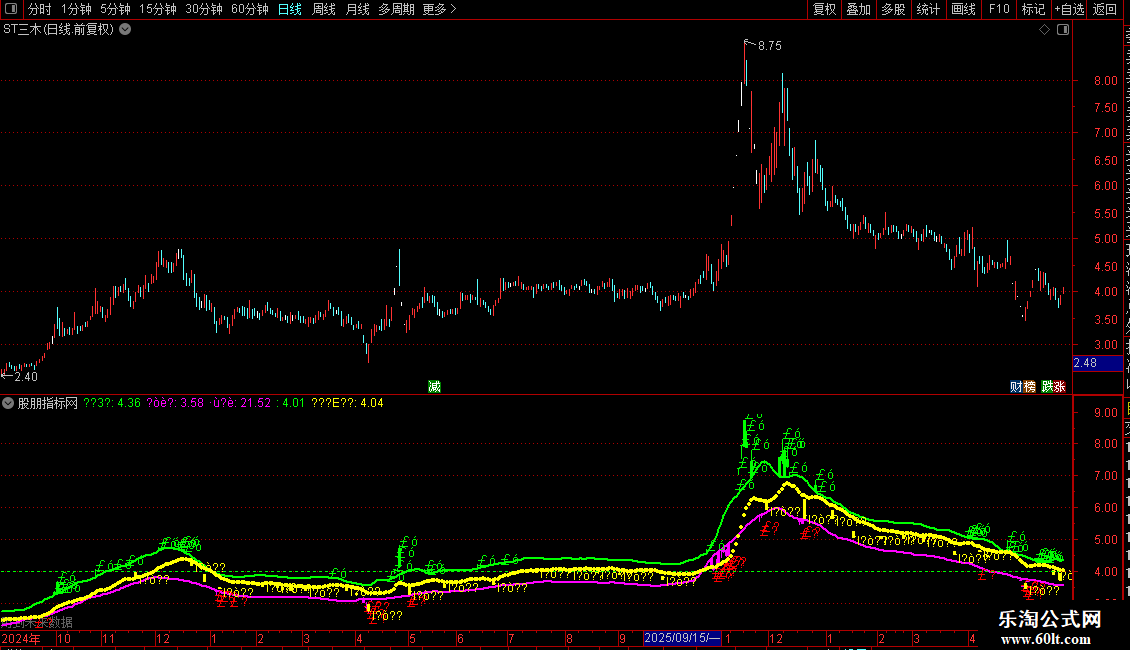This screenshot has width=1130, height=650.
Task: Click the 标记 mark button
Action: point(1033,9)
